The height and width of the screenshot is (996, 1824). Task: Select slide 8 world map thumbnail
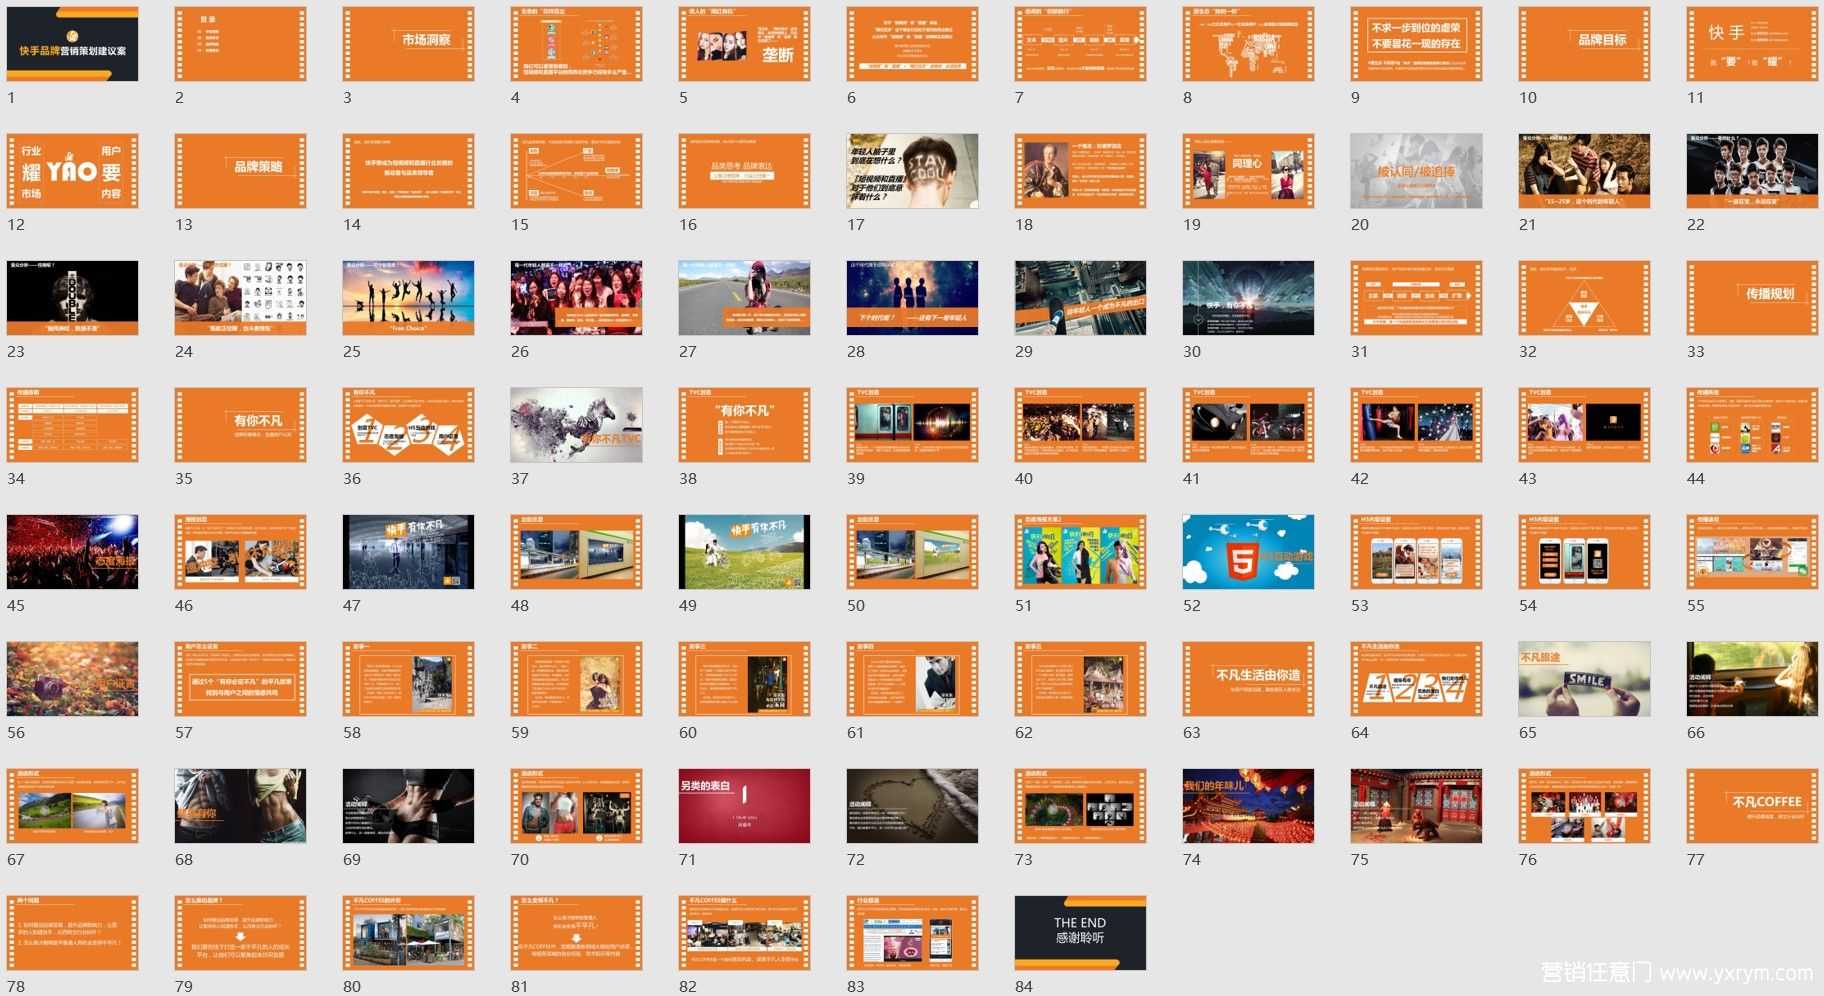(1248, 44)
